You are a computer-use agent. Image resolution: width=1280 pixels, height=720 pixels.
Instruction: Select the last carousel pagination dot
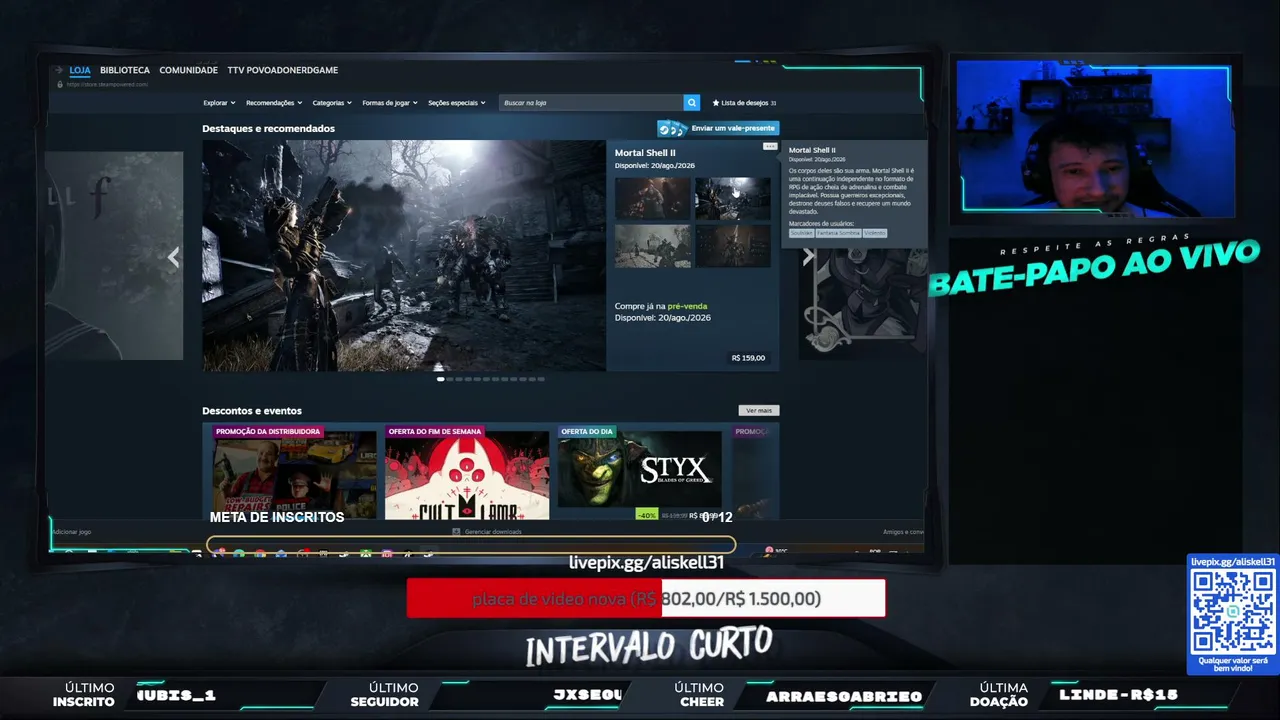point(541,379)
